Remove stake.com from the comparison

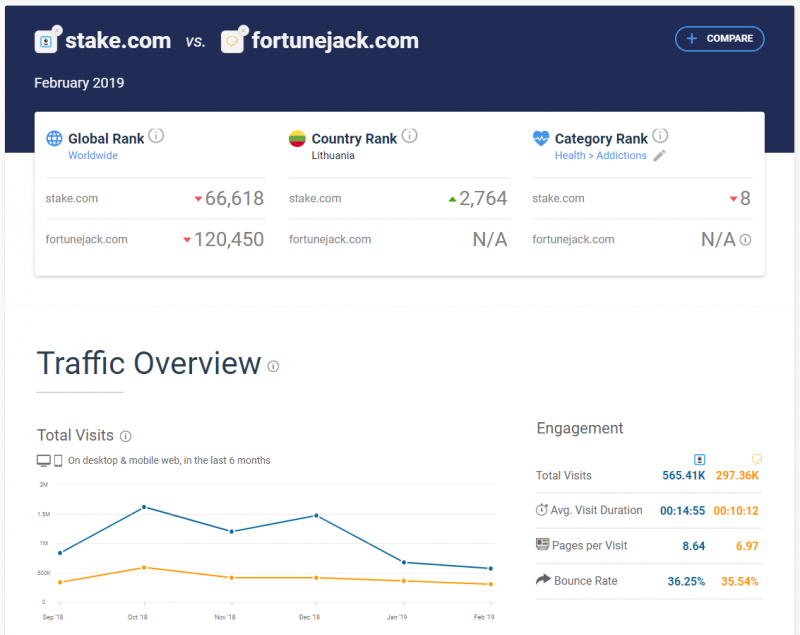click(57, 30)
